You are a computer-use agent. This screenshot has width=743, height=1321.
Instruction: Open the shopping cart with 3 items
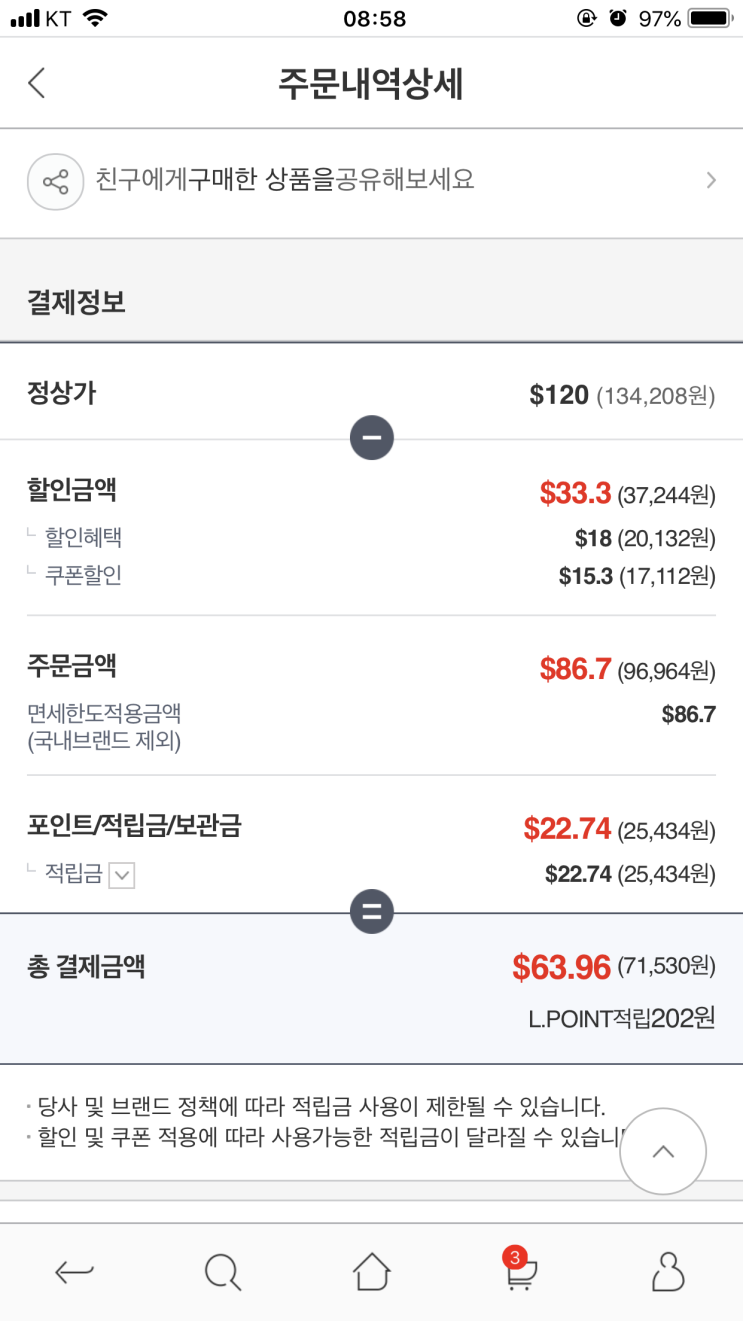click(519, 1270)
